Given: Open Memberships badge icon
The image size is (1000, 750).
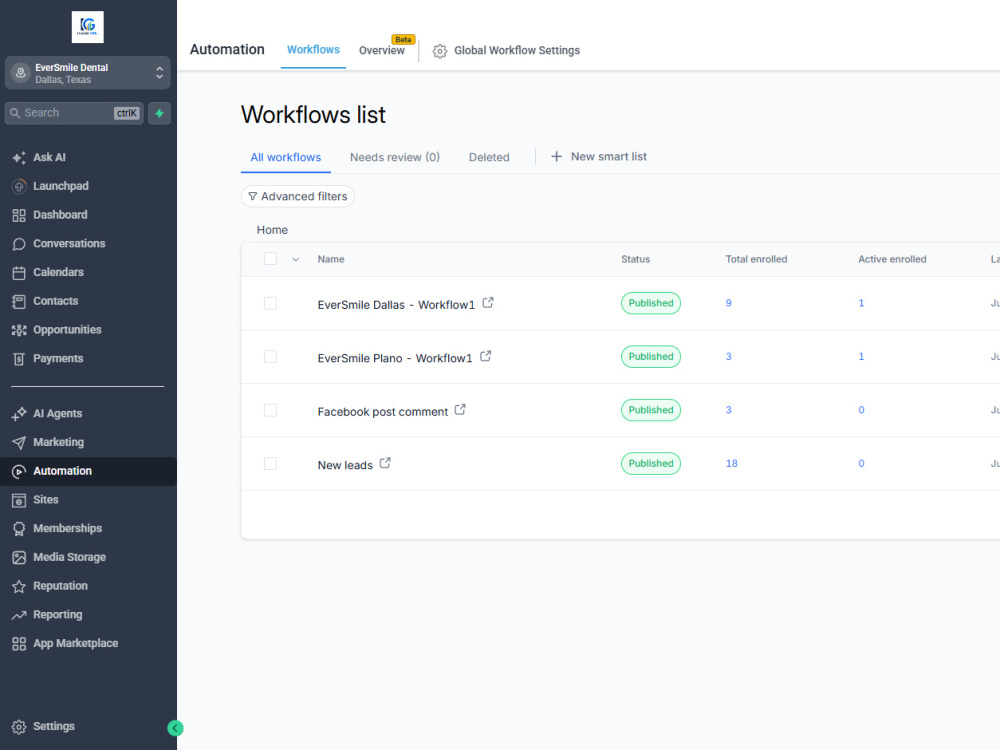Looking at the screenshot, I should [x=19, y=529].
